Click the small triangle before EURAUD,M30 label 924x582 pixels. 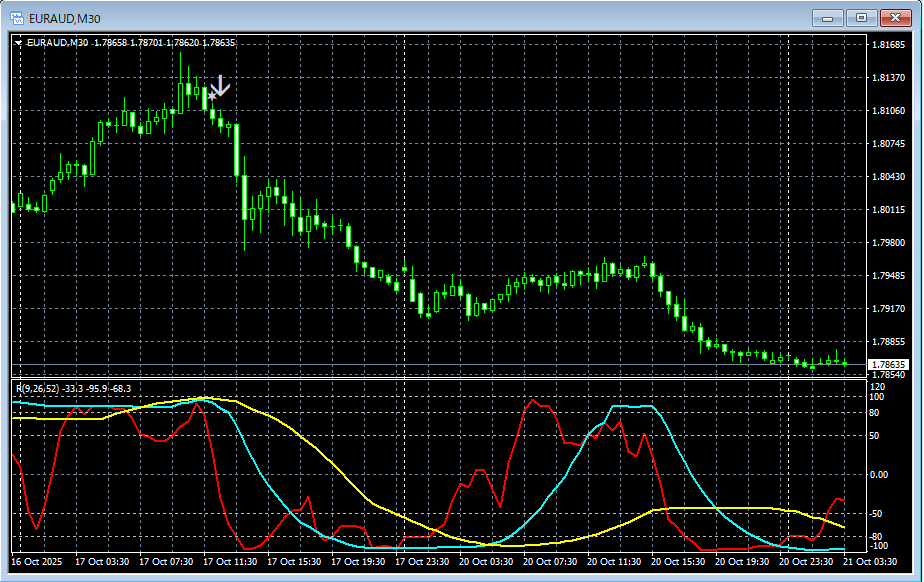18,43
